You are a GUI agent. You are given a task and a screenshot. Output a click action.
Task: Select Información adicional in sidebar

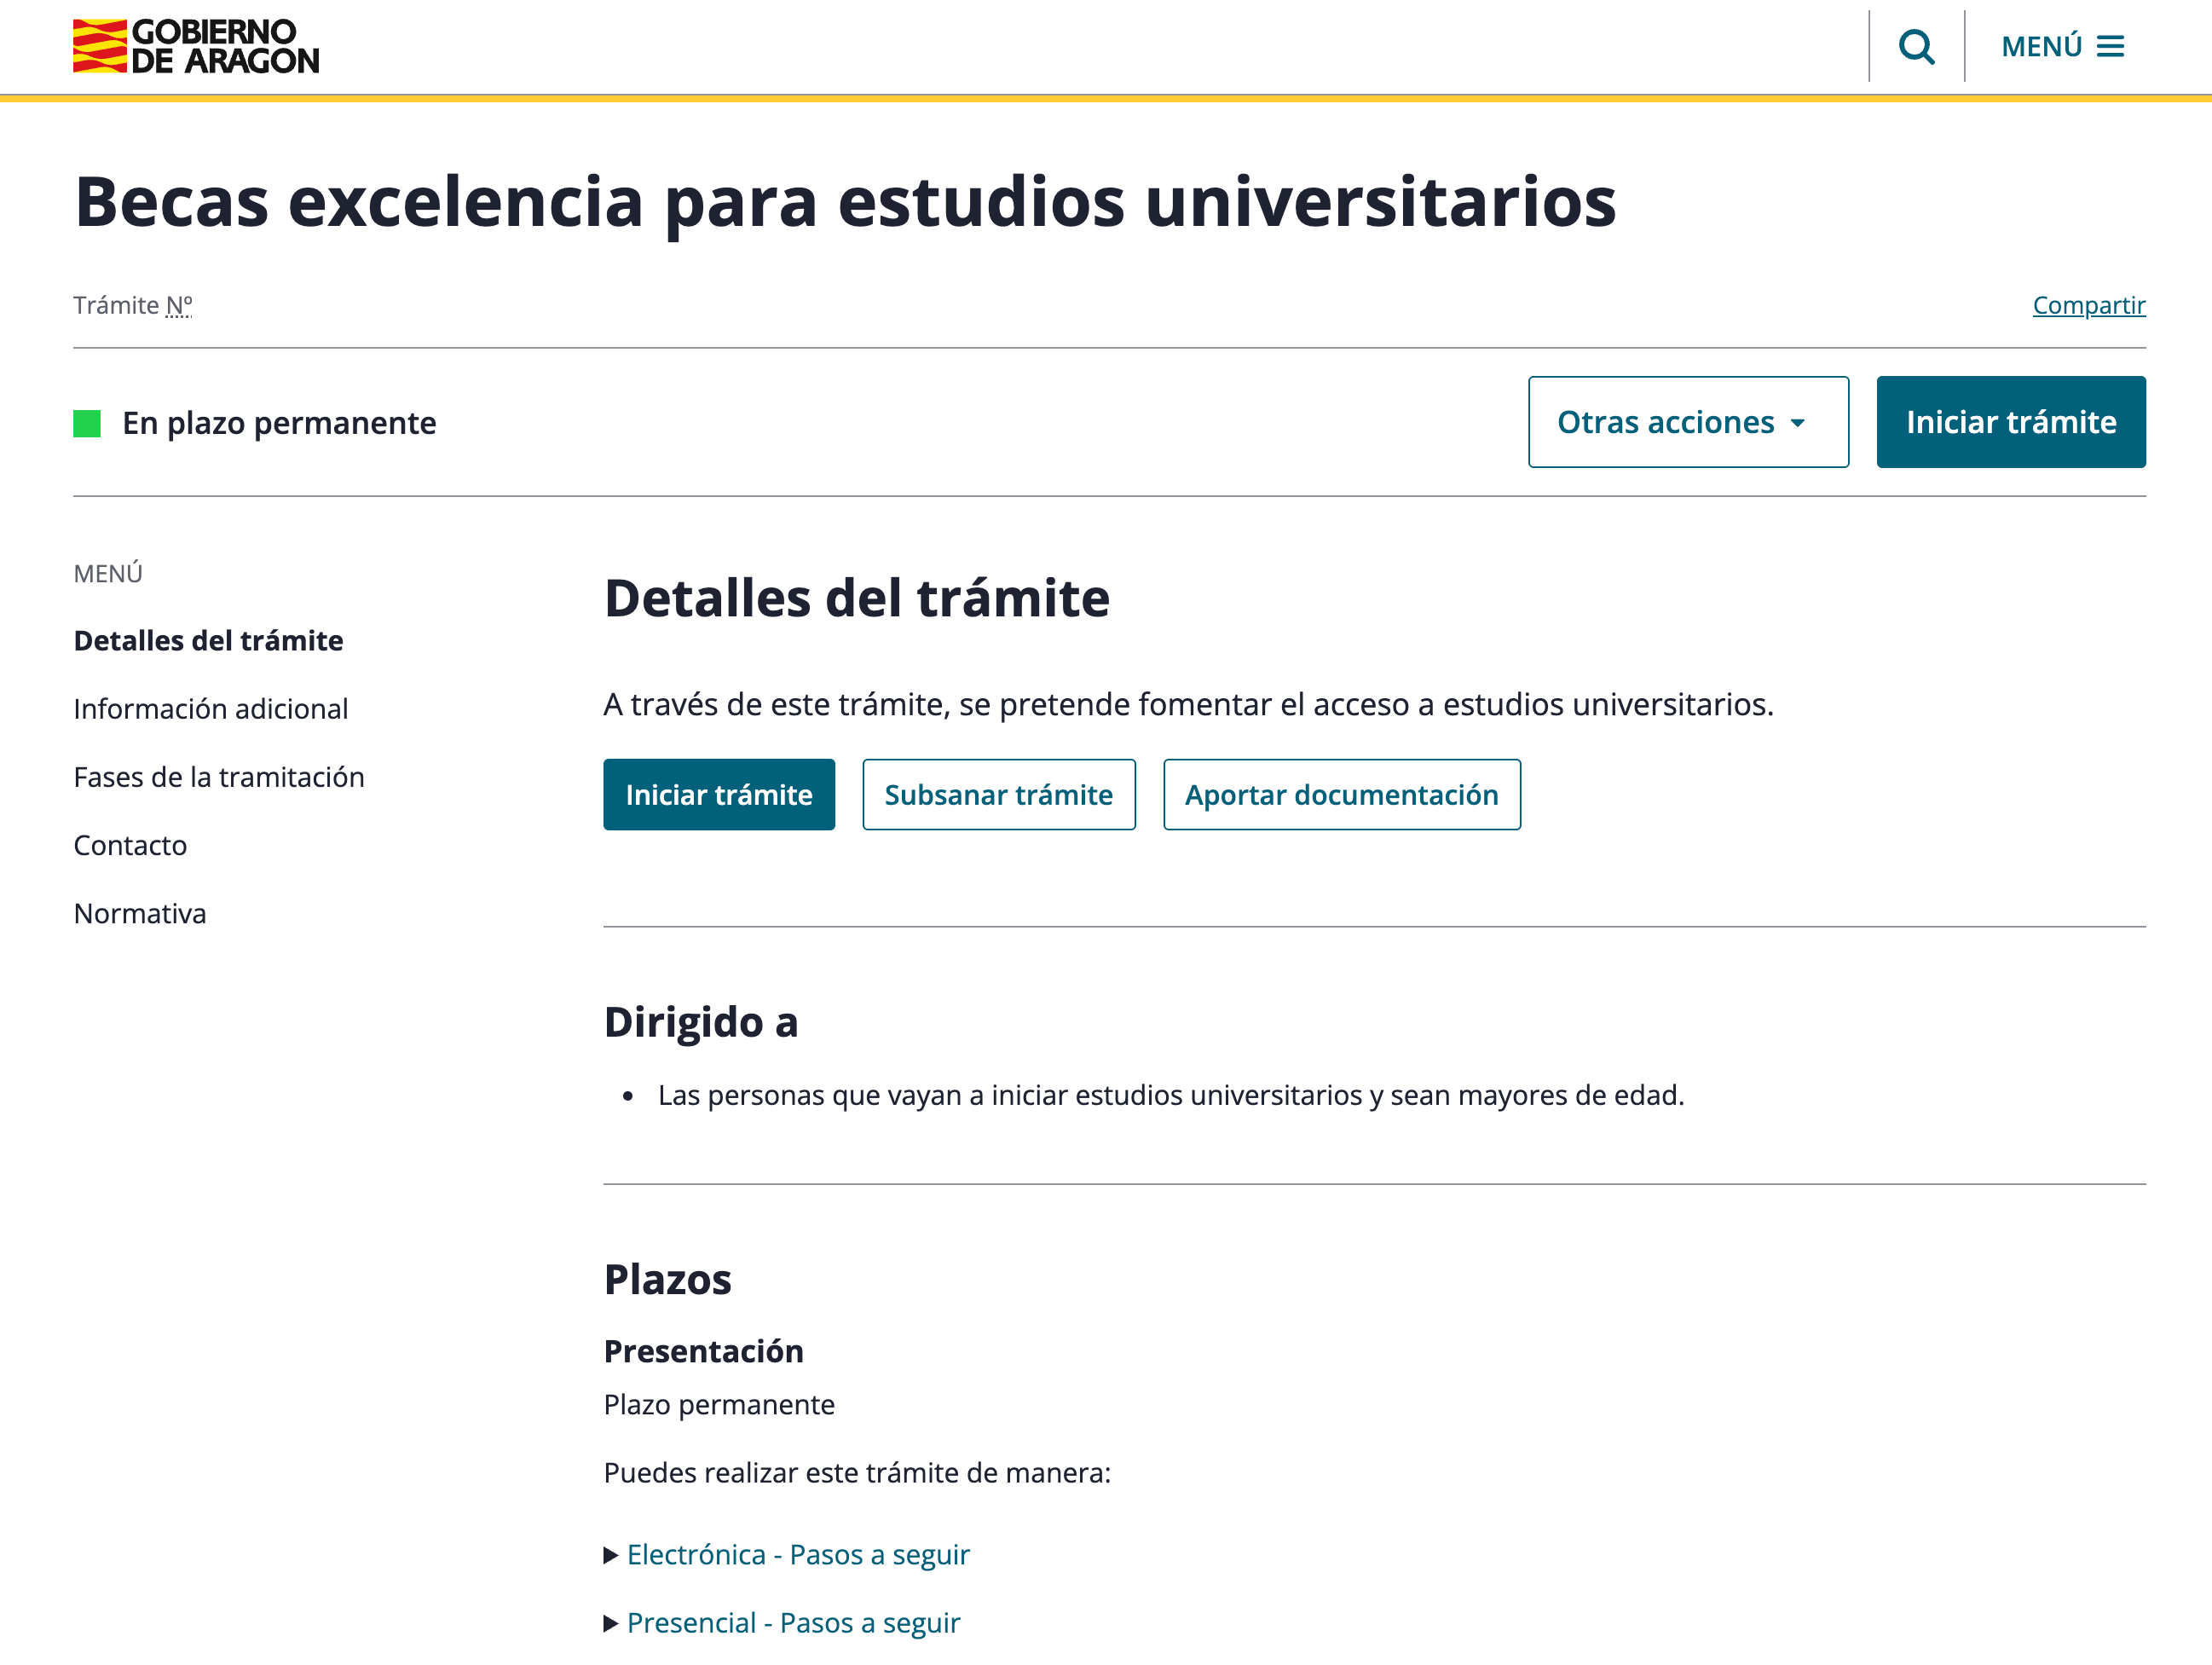[210, 708]
